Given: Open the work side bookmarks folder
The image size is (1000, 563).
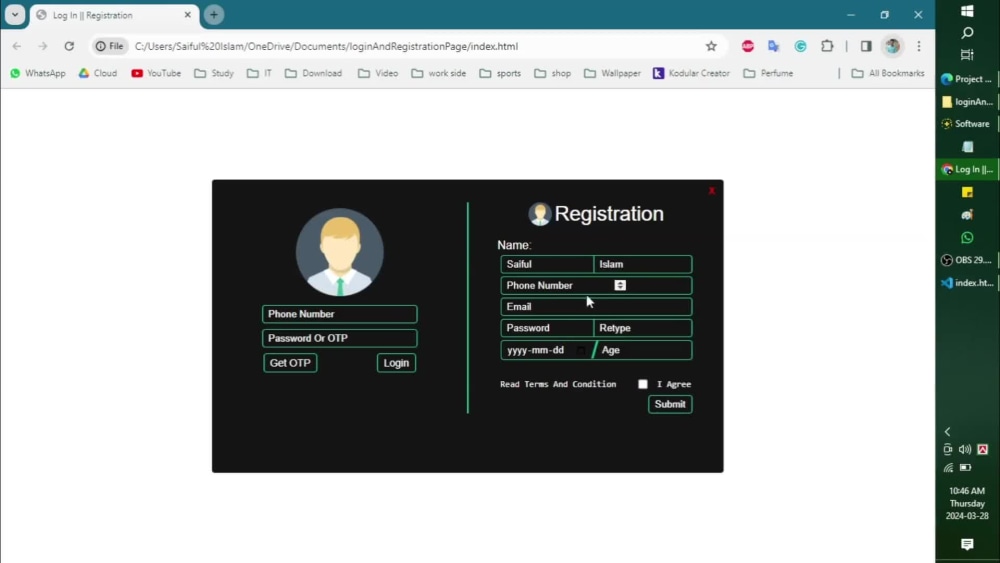Looking at the screenshot, I should 439,73.
